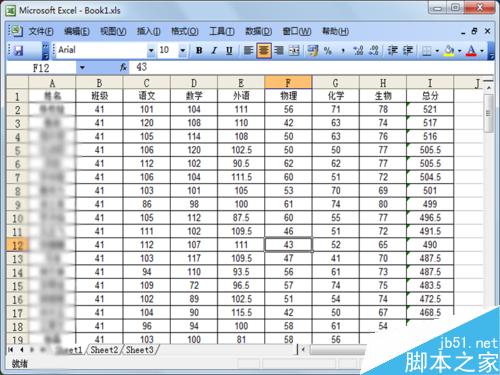Open the 格式(O) menu
The height and width of the screenshot is (375, 500).
tap(185, 32)
